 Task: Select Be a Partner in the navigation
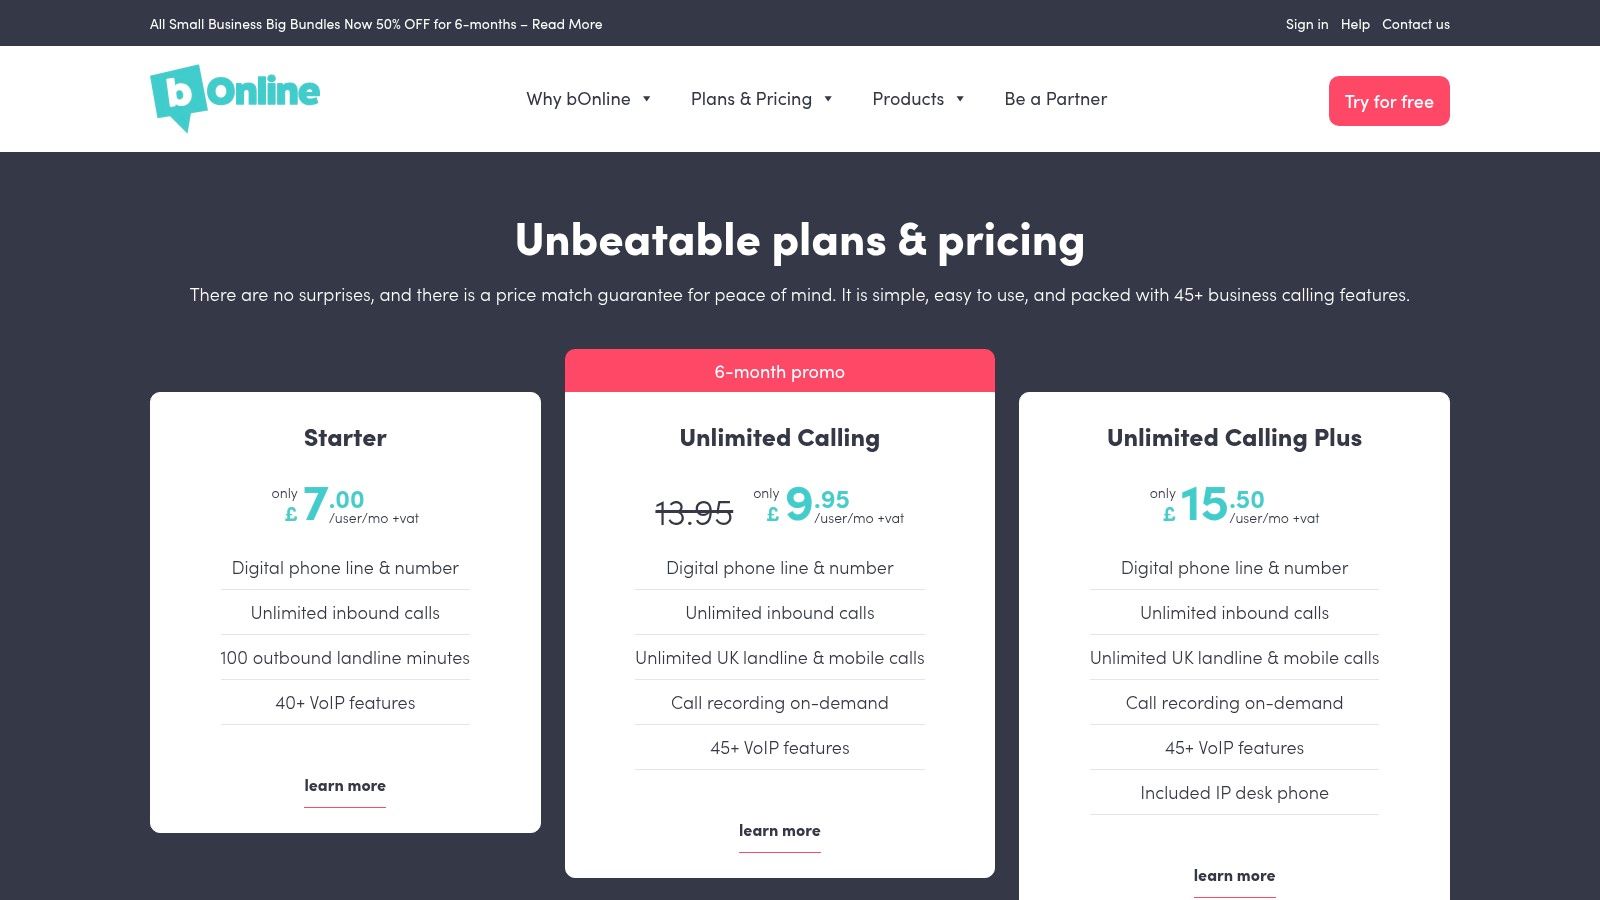(x=1055, y=98)
